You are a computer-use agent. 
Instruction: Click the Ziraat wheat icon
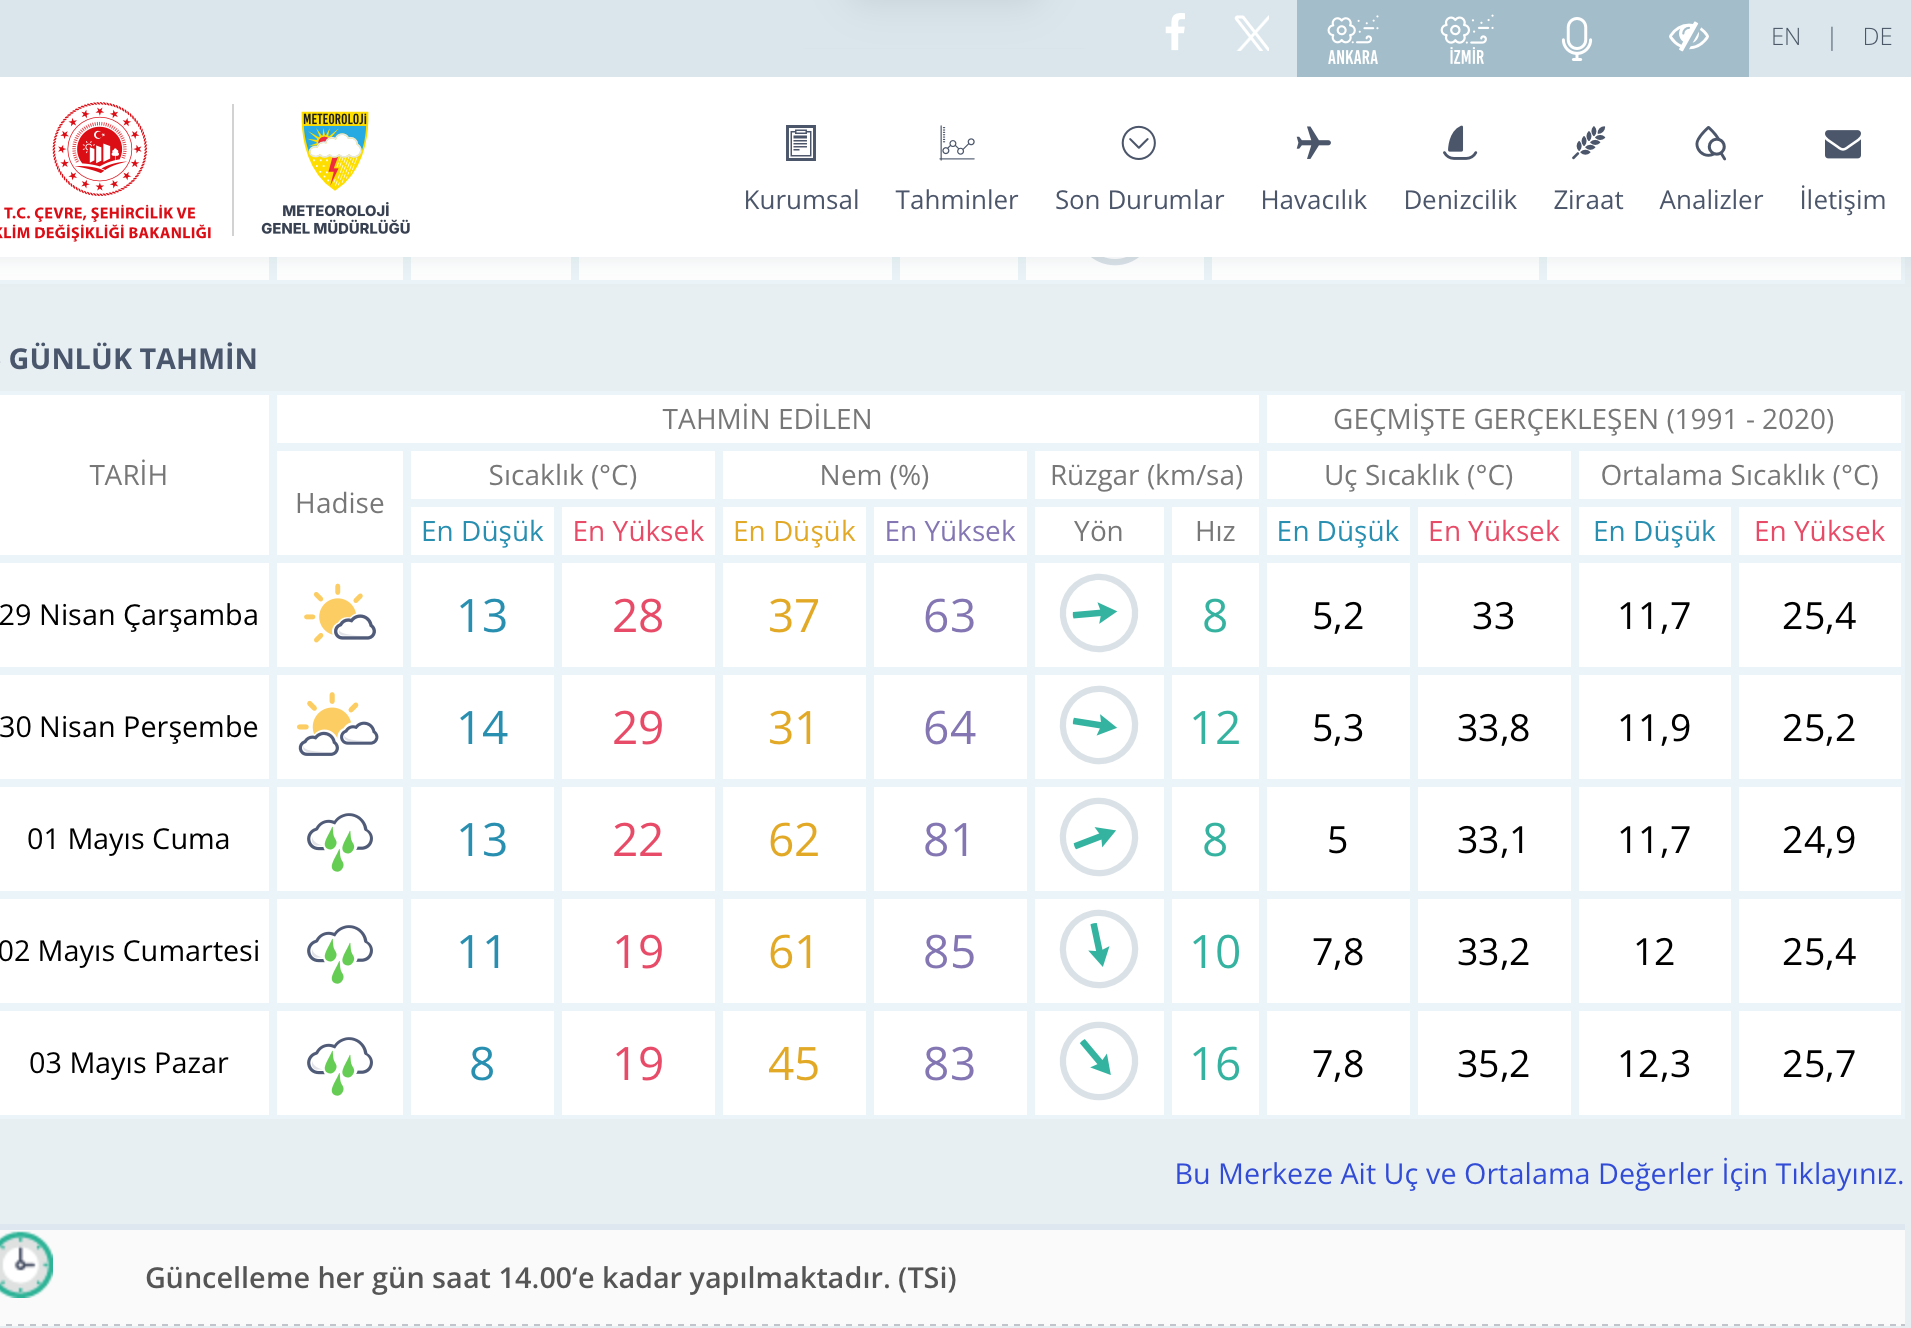coord(1588,144)
